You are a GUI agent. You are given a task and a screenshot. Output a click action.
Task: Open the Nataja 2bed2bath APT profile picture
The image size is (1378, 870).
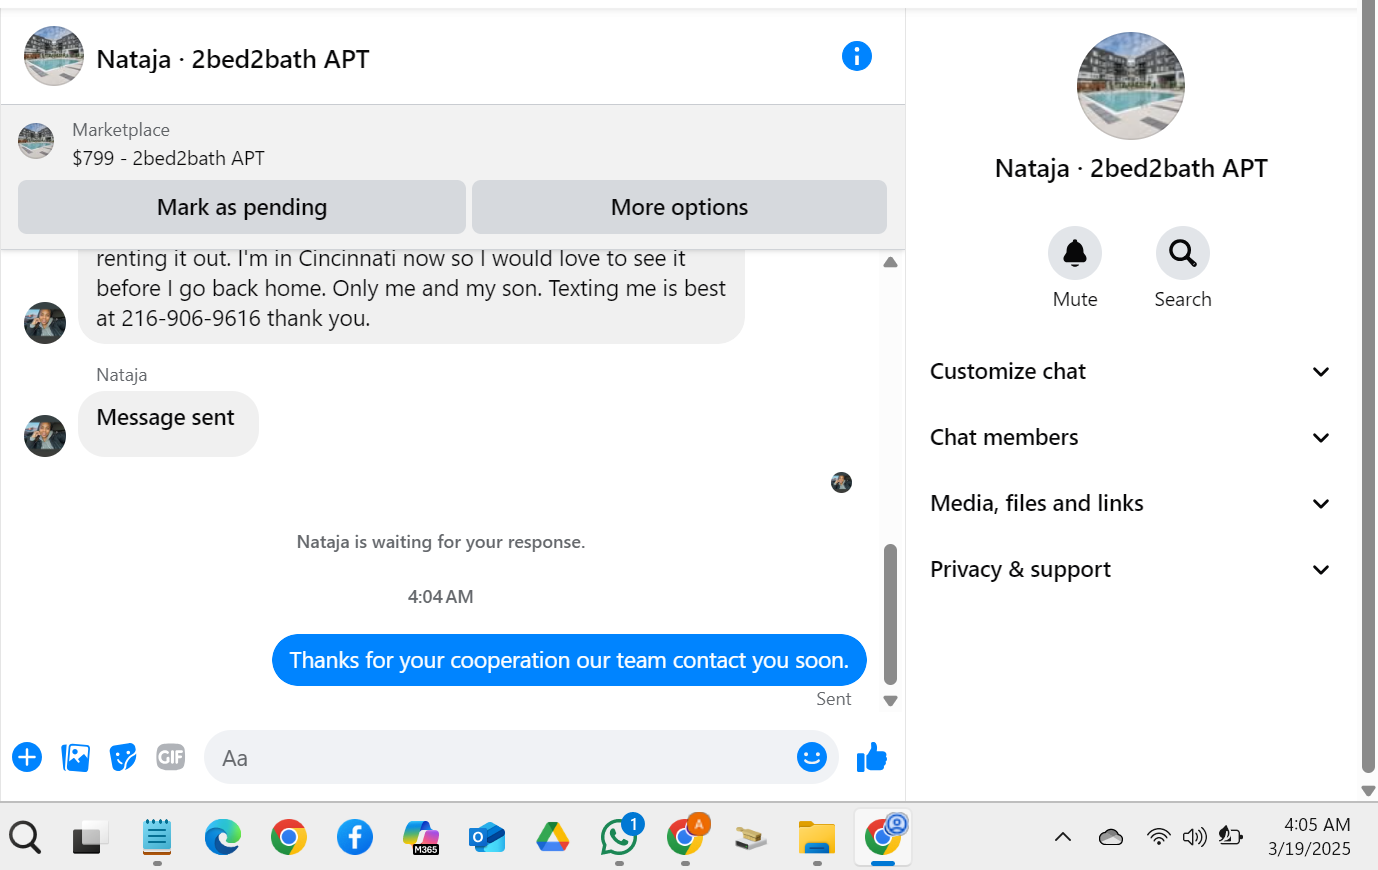tap(1131, 86)
